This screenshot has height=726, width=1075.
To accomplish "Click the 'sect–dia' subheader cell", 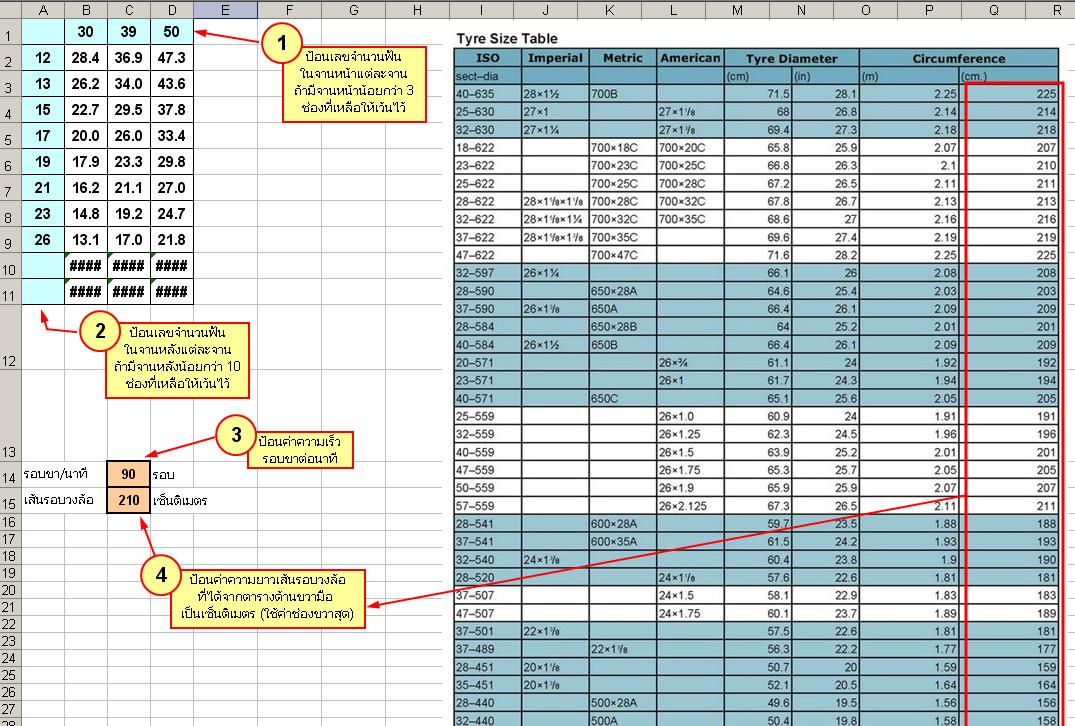I will [x=487, y=76].
